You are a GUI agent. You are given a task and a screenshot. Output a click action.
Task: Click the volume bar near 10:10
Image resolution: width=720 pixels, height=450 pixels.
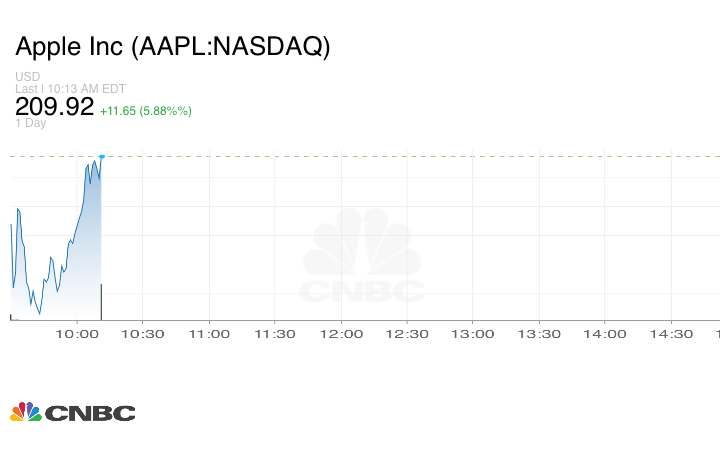click(102, 302)
